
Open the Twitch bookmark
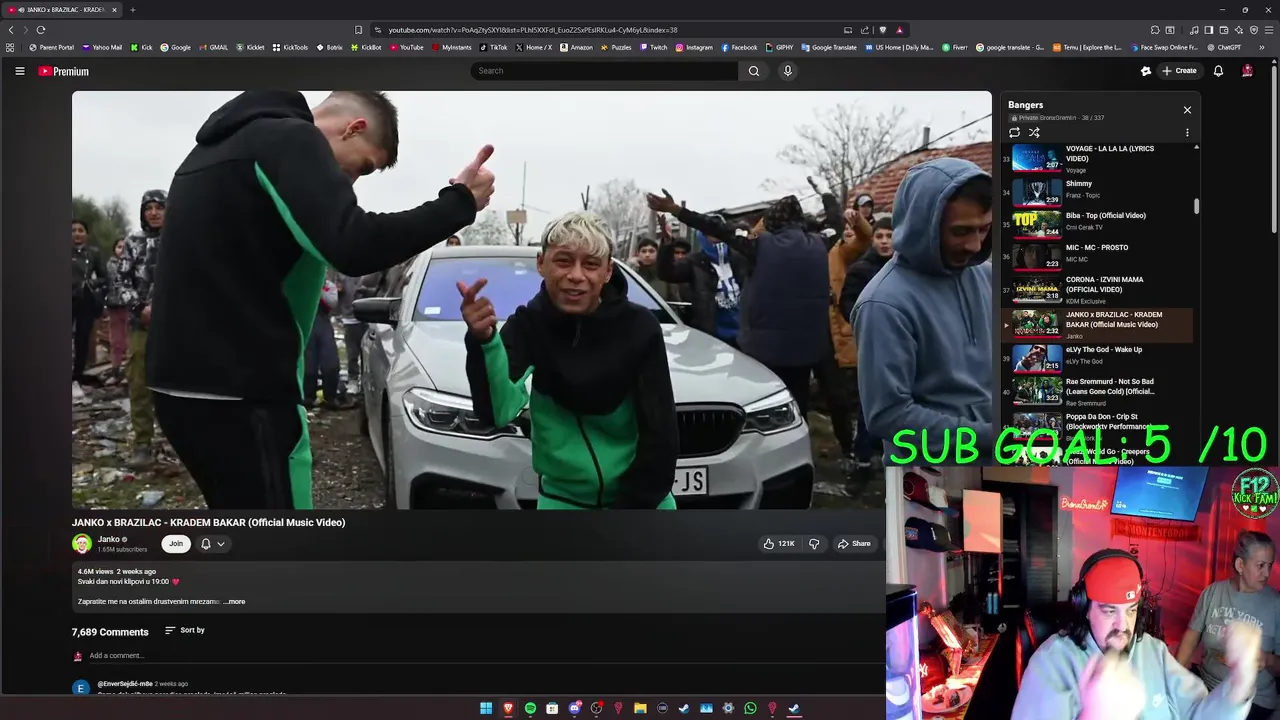pos(653,47)
